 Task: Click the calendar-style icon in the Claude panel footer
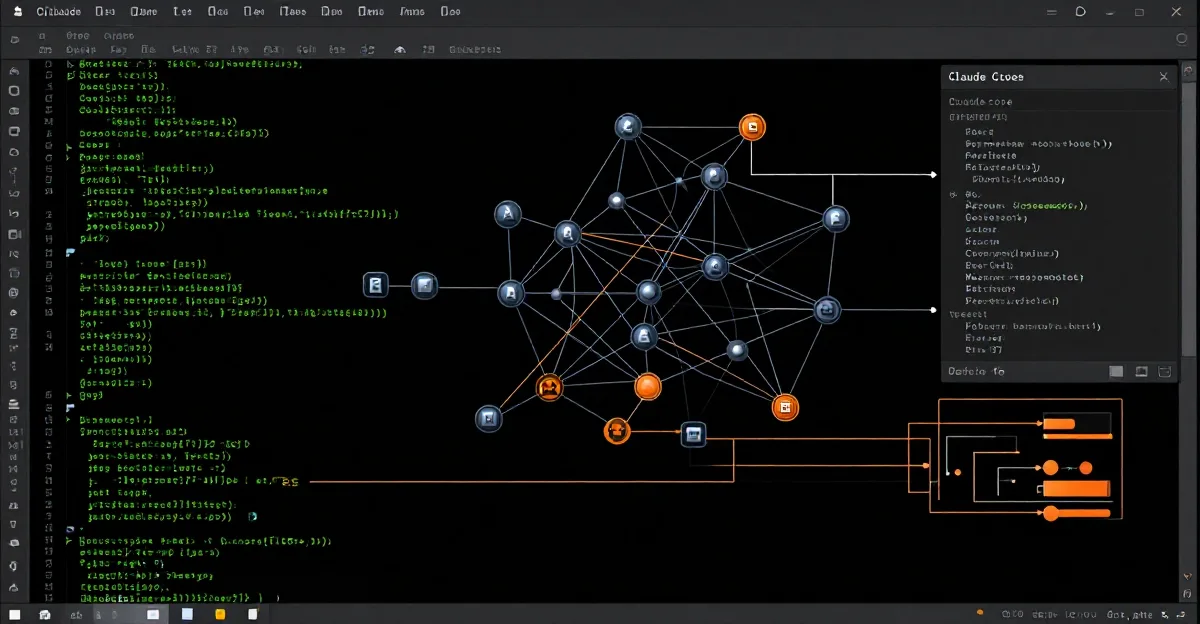tap(1165, 372)
